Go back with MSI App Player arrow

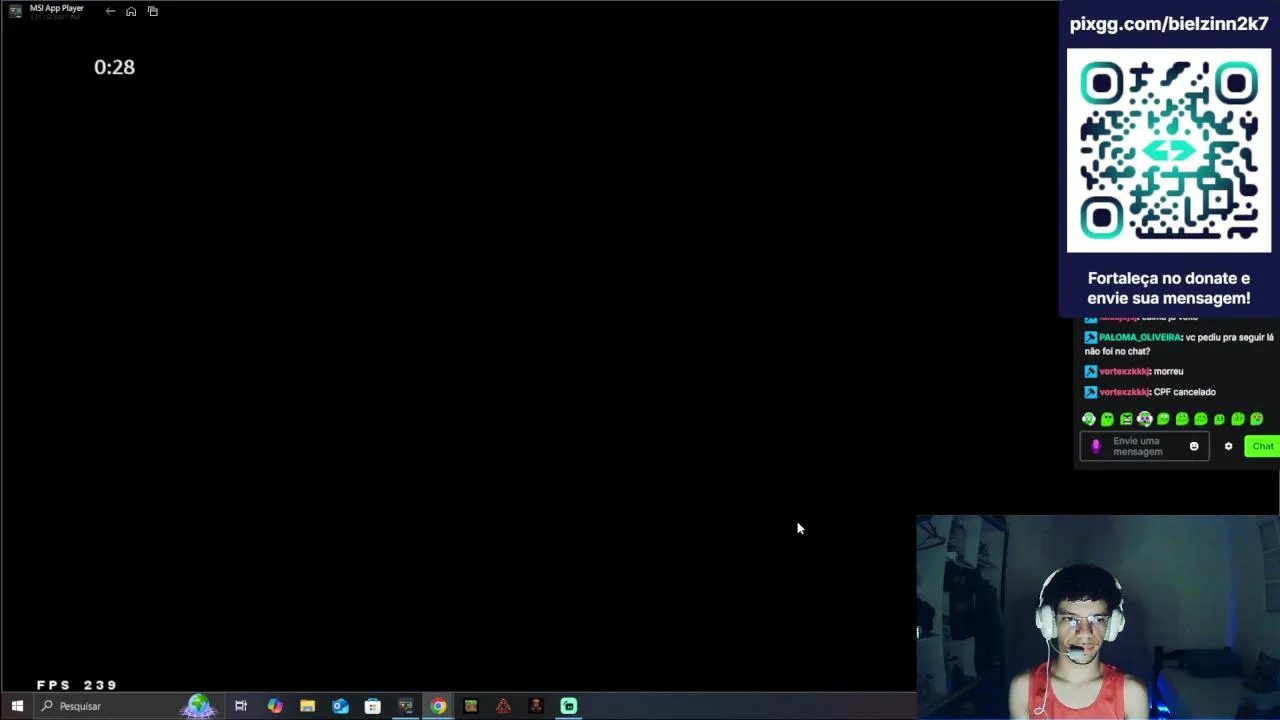coord(110,11)
